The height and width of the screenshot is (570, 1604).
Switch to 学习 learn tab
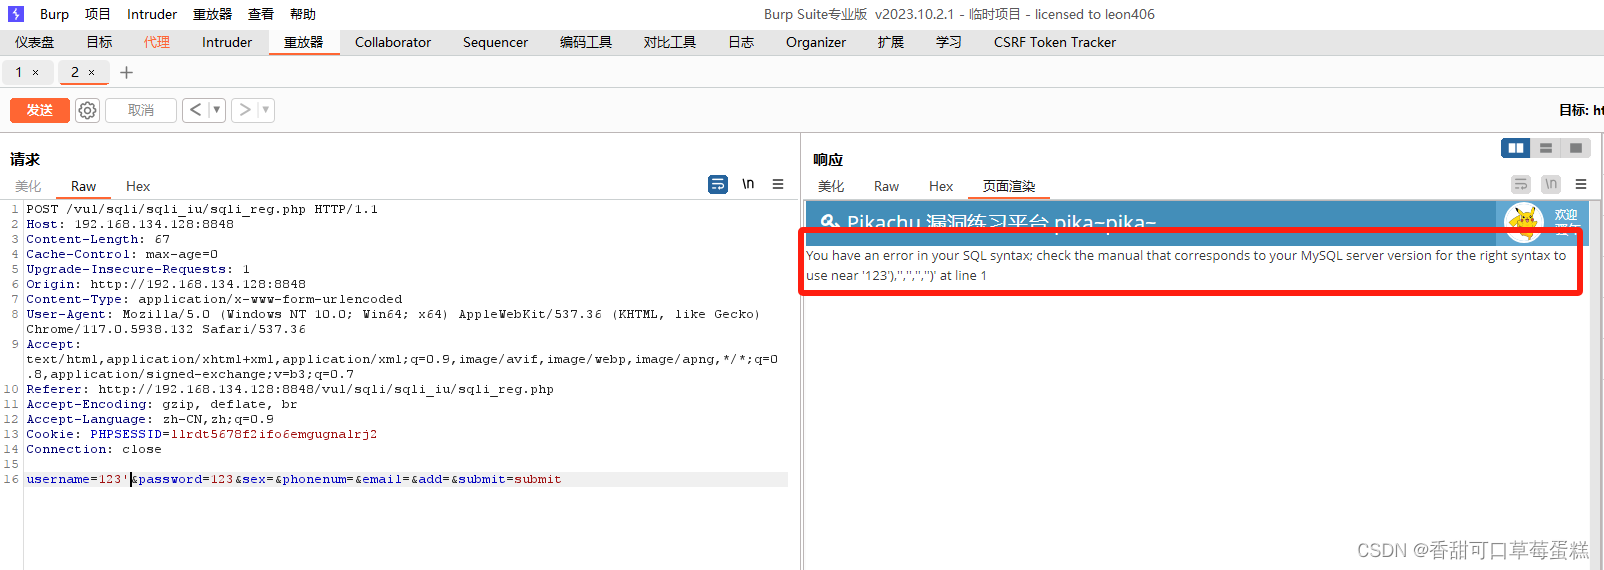[949, 42]
